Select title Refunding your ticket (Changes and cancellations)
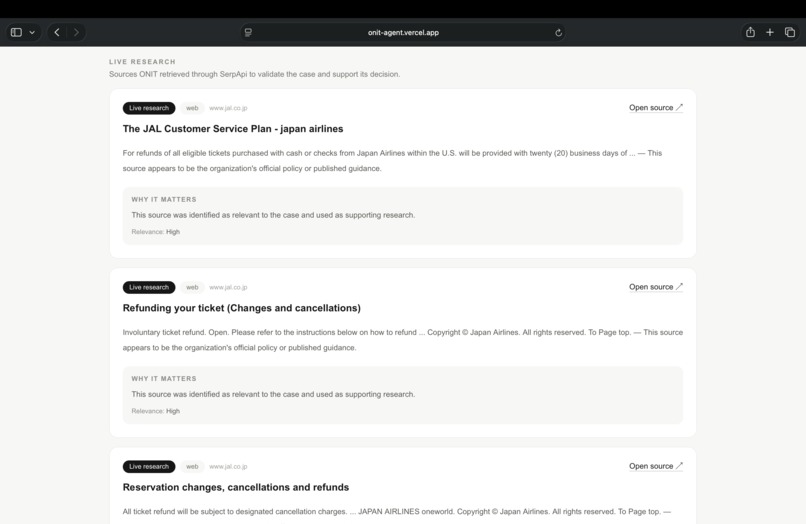 [242, 308]
